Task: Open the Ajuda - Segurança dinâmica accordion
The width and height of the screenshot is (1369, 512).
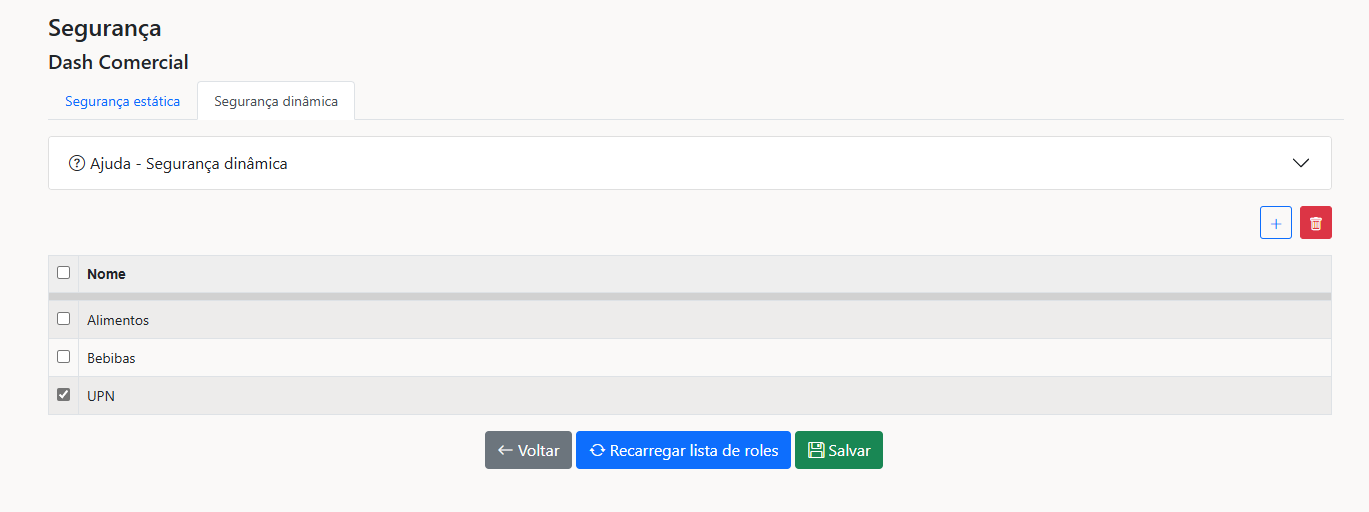Action: click(189, 163)
